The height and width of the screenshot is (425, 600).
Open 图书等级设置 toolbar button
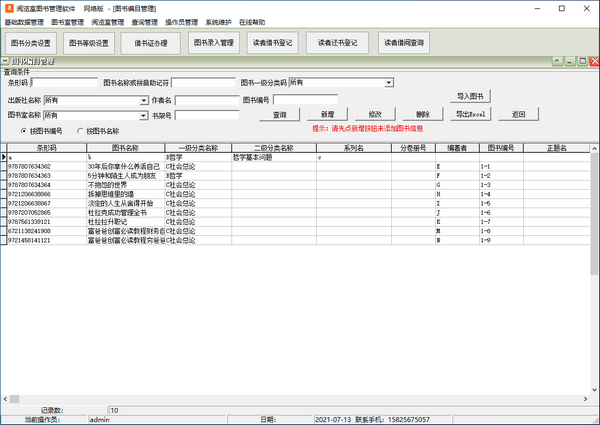pos(89,44)
